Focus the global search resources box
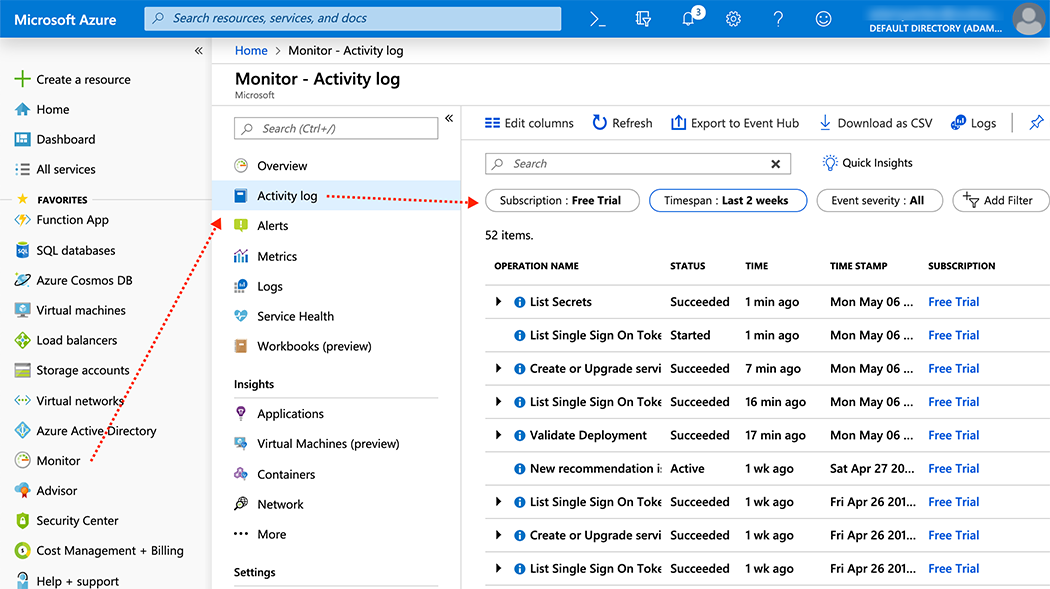 click(353, 18)
